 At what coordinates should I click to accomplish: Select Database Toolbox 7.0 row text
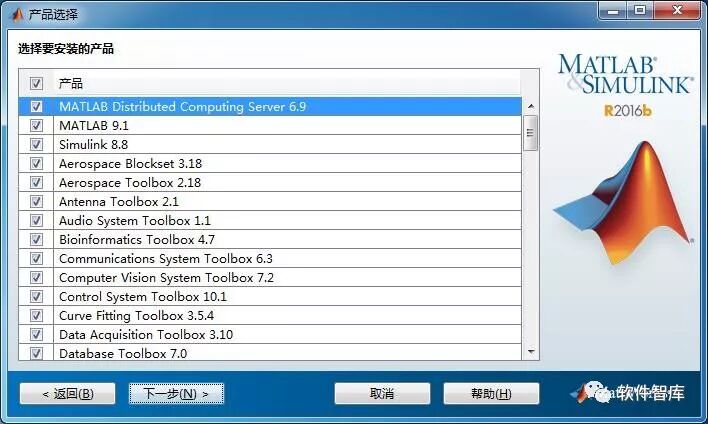(x=123, y=354)
